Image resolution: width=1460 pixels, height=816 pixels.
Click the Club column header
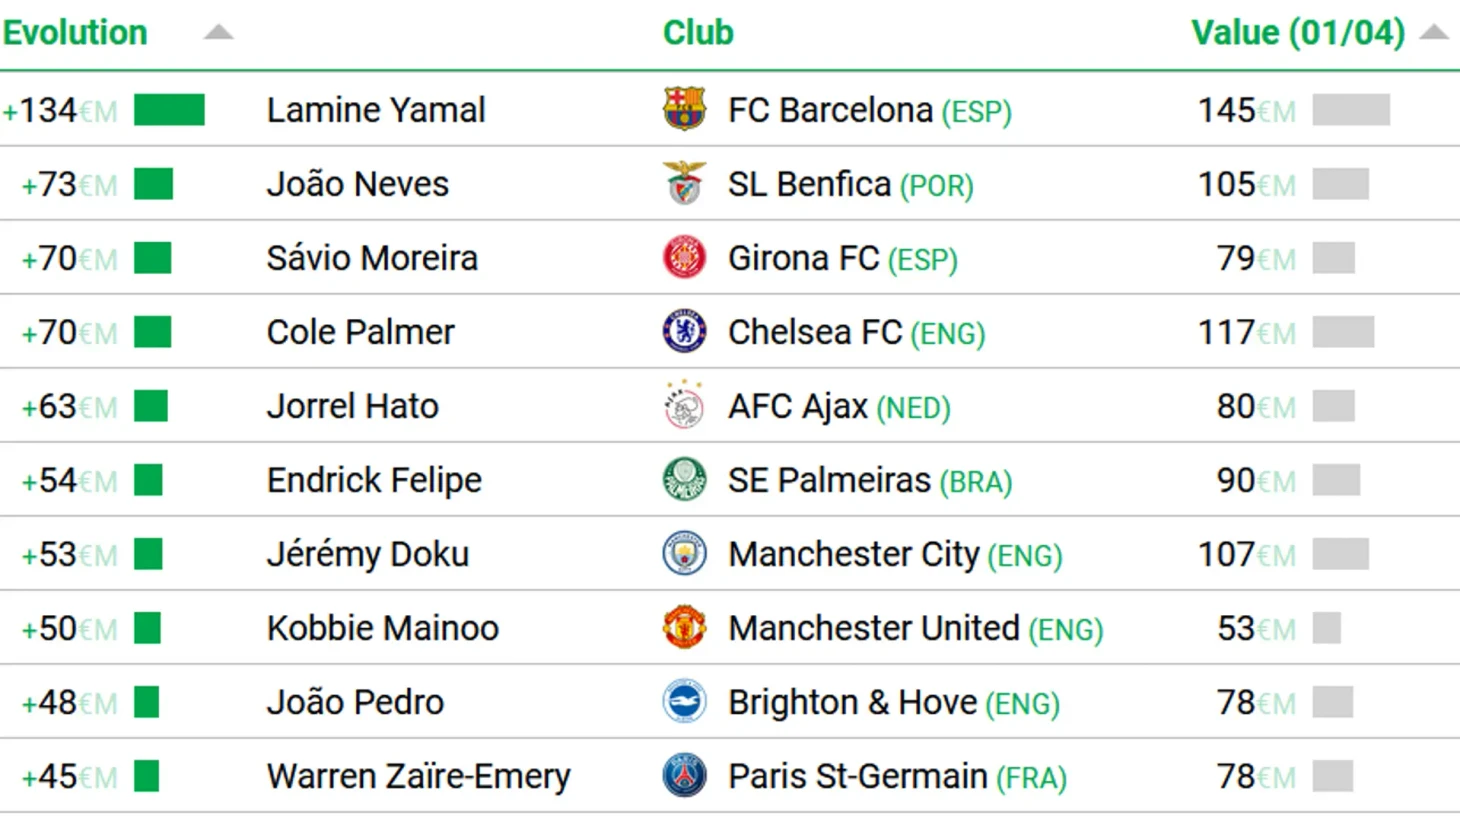[698, 33]
